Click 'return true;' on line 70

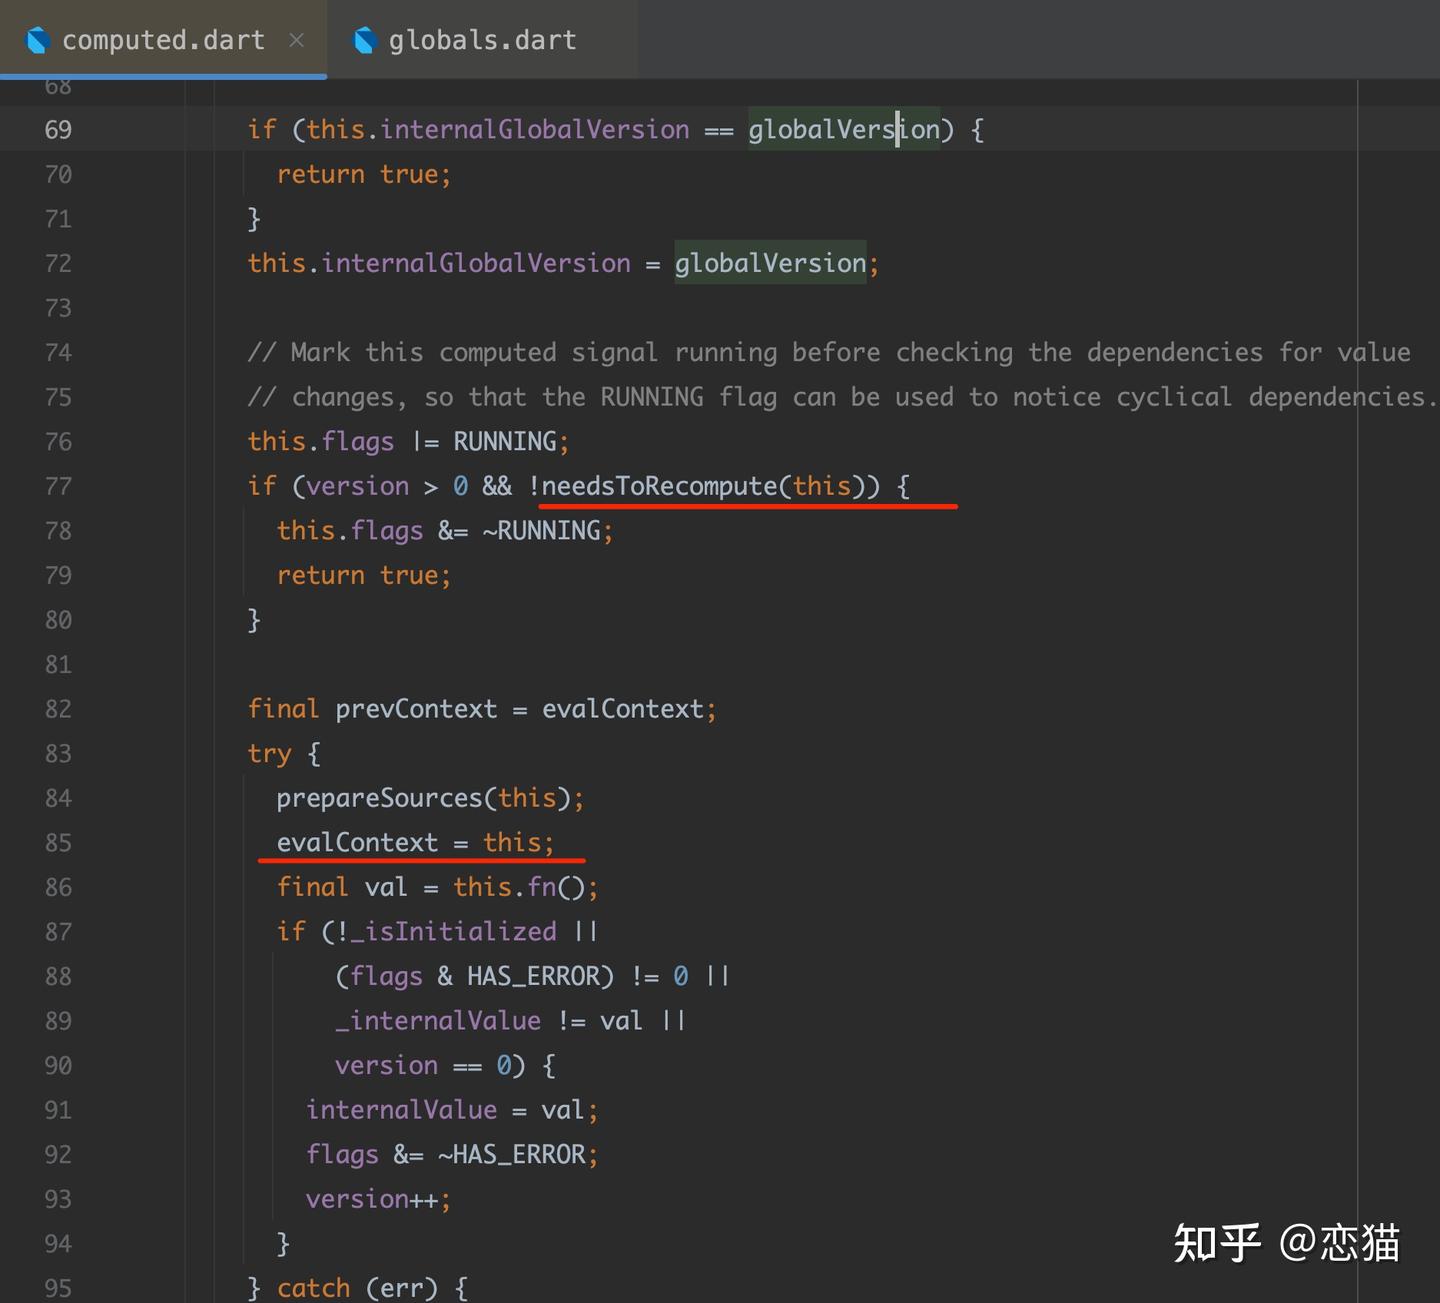364,174
